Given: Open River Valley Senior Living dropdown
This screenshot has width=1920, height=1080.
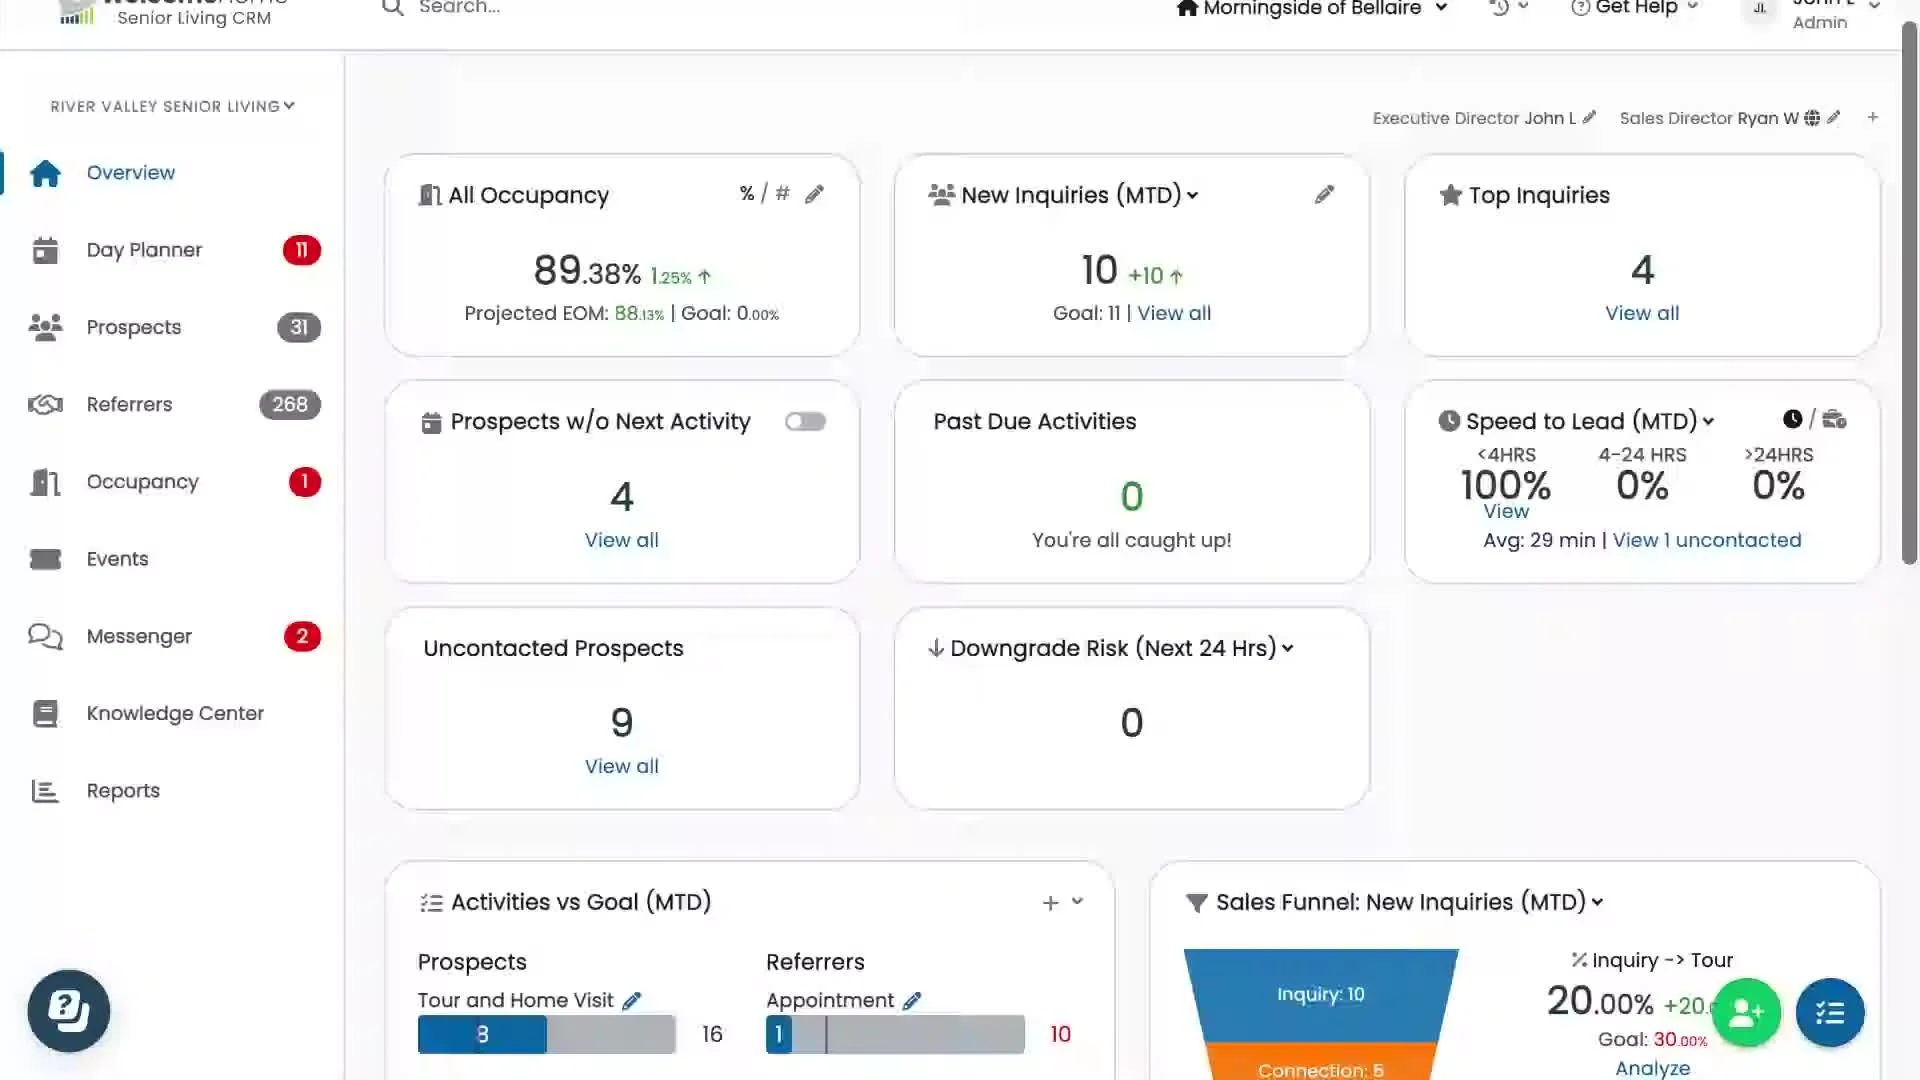Looking at the screenshot, I should coord(173,106).
